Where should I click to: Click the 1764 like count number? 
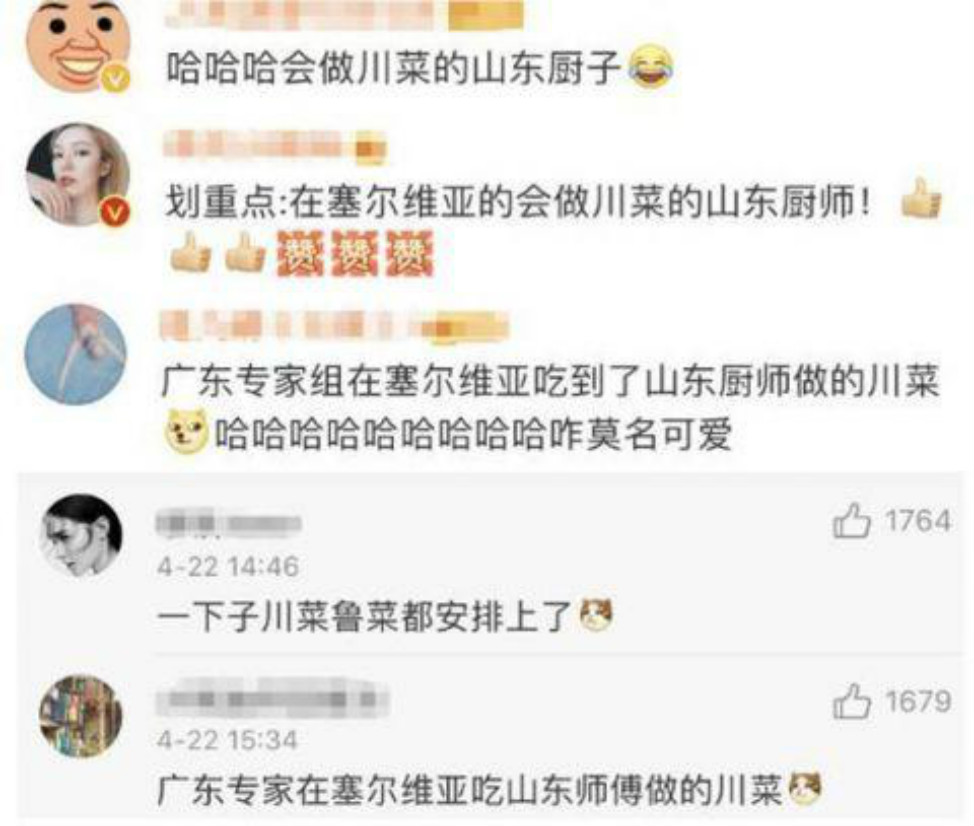(x=918, y=520)
